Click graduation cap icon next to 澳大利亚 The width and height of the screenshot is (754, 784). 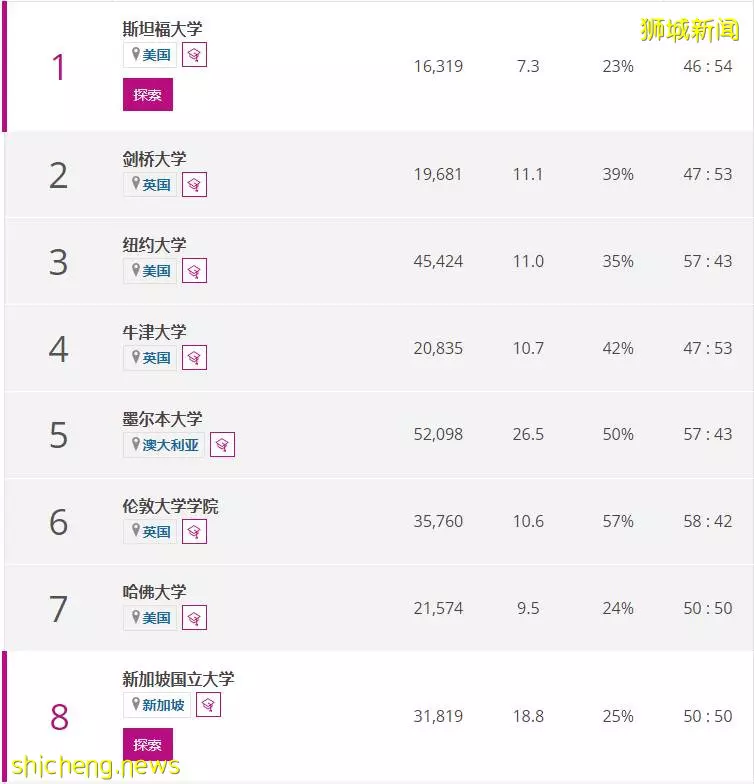[x=222, y=444]
